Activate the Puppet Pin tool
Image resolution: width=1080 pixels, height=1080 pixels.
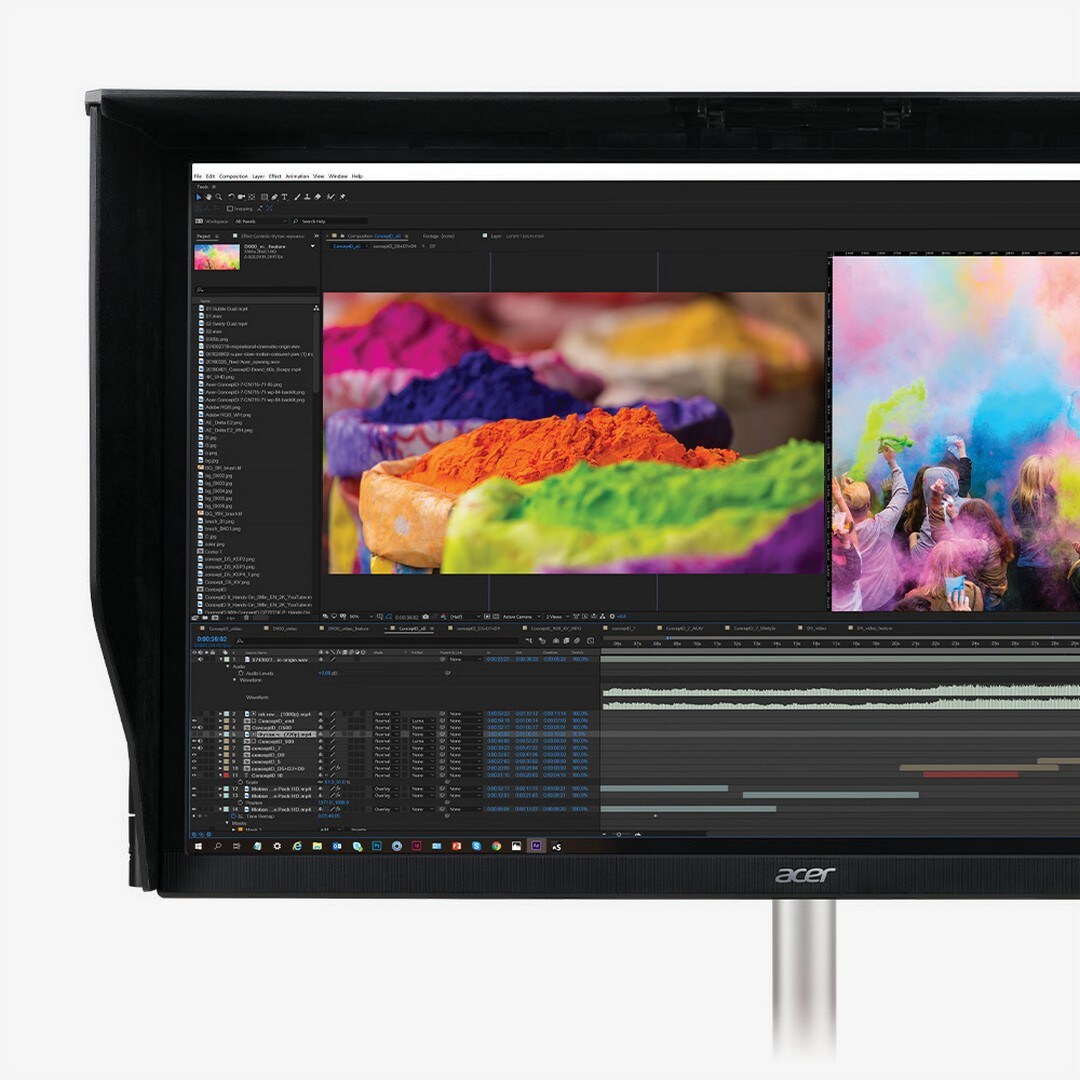[342, 197]
